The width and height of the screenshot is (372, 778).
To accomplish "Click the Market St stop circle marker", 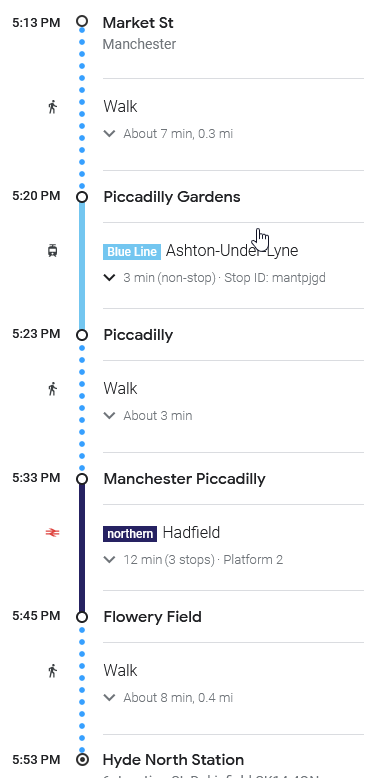I will (x=82, y=21).
